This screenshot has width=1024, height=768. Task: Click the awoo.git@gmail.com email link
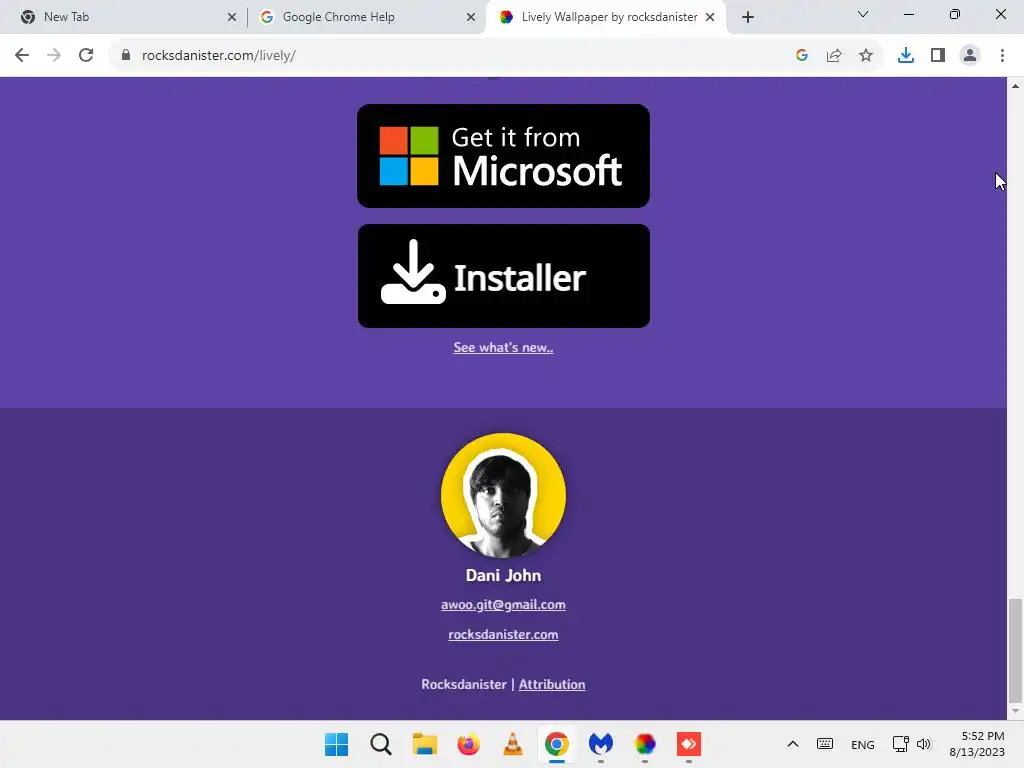pyautogui.click(x=504, y=605)
